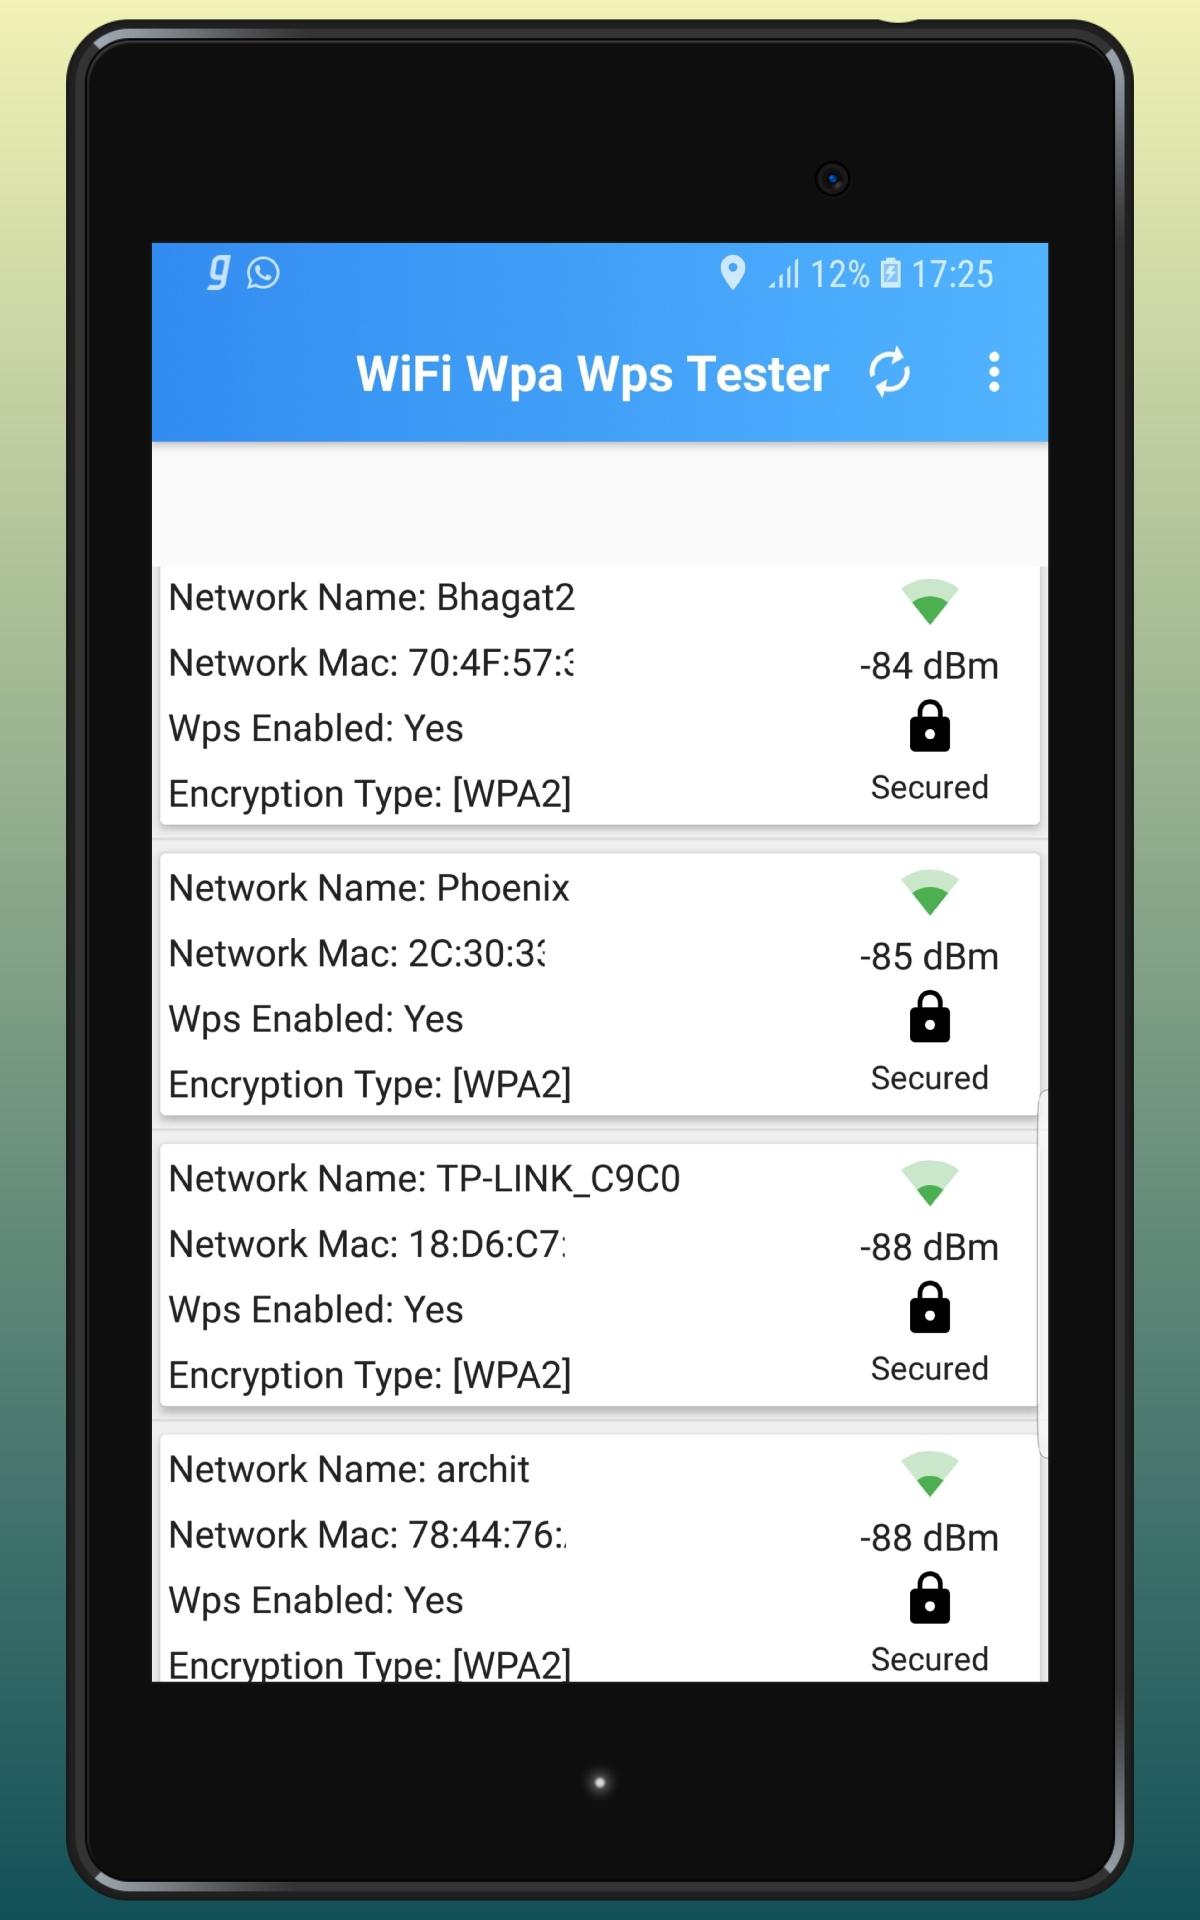Viewport: 1200px width, 1920px height.
Task: Select the Network Name: Phoenix entry
Action: click(599, 985)
